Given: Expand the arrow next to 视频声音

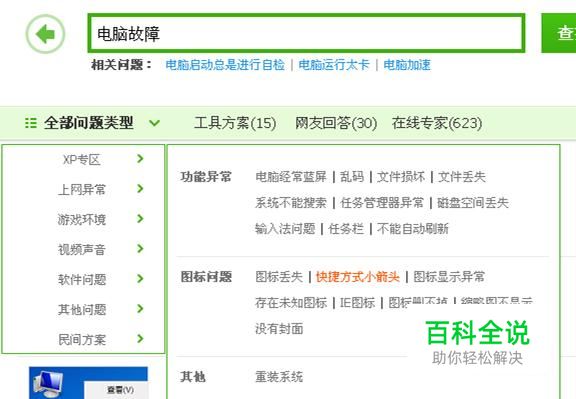Looking at the screenshot, I should (x=140, y=249).
